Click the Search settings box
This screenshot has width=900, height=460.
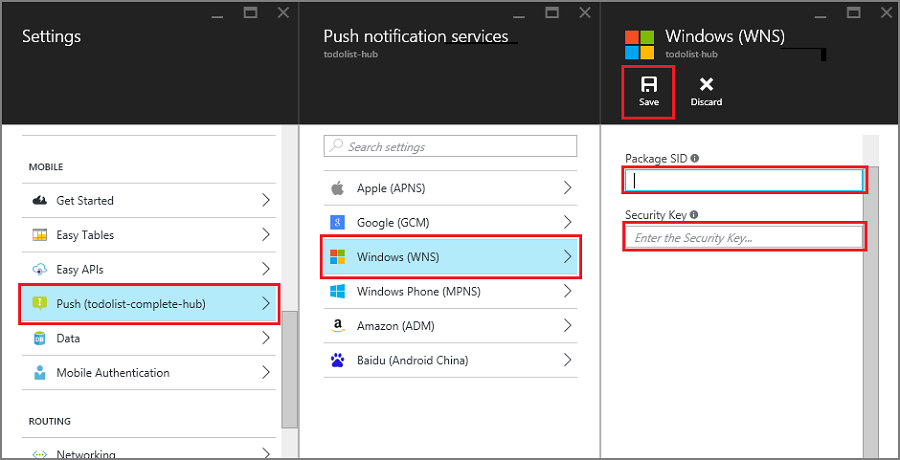[x=450, y=147]
